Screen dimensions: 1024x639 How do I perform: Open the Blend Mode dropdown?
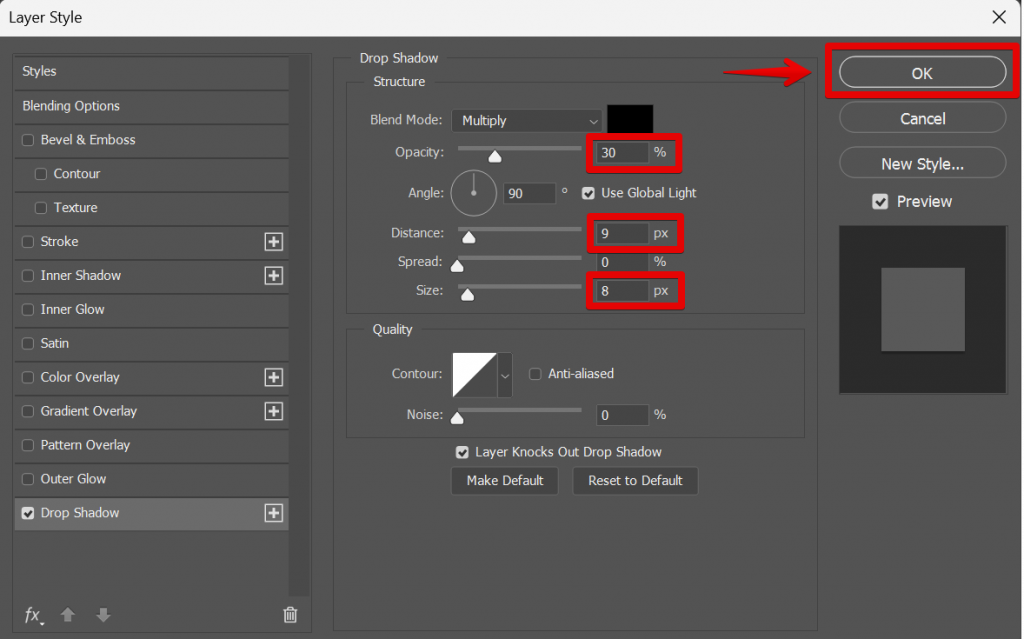(x=527, y=120)
